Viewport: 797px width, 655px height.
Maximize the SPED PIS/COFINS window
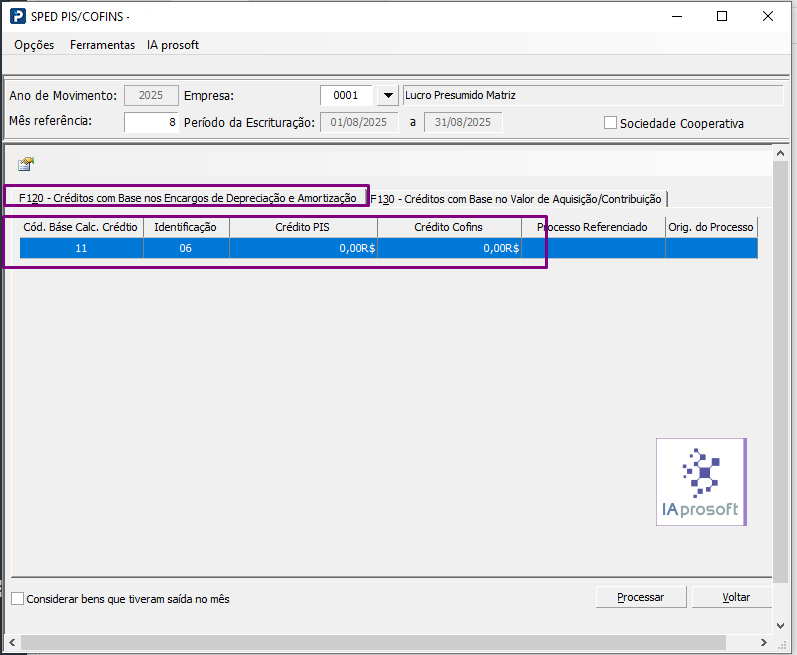(722, 16)
